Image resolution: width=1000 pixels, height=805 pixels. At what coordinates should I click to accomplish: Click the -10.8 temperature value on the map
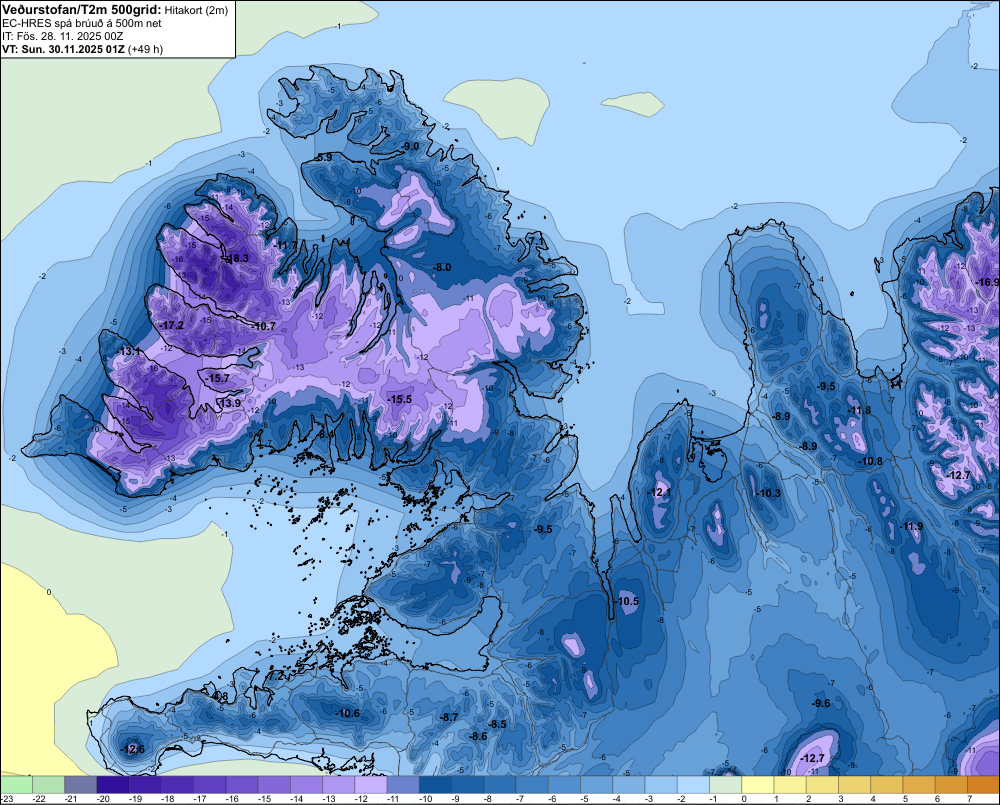(871, 461)
